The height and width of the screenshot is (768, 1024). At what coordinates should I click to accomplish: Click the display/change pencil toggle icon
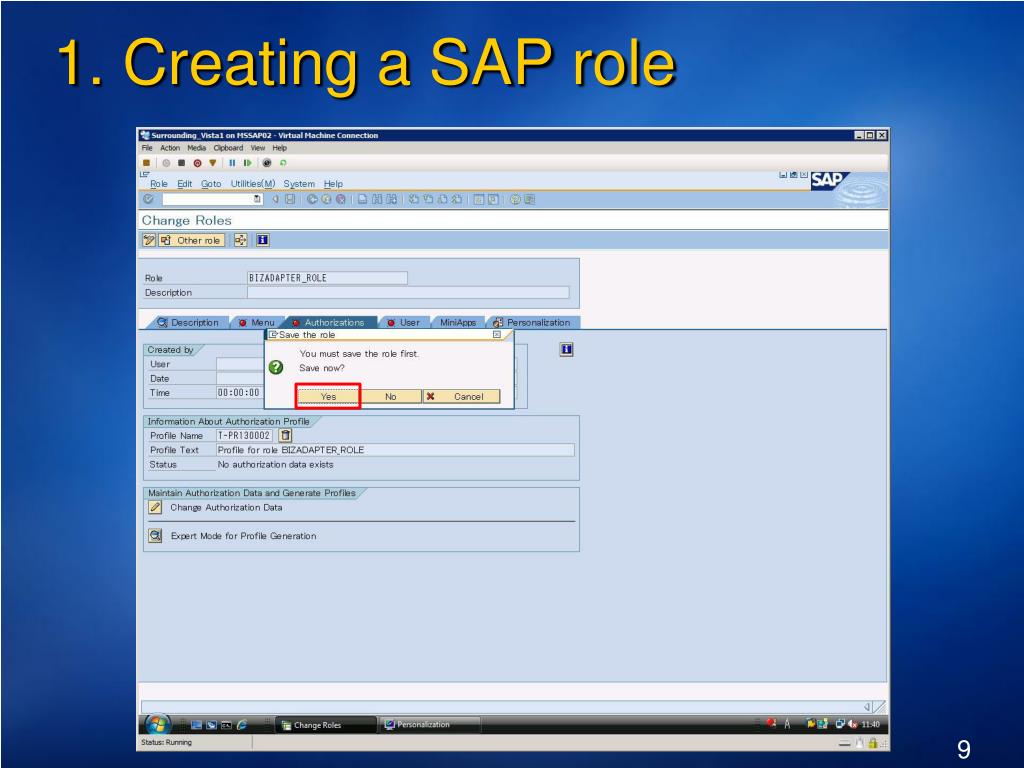tap(149, 240)
